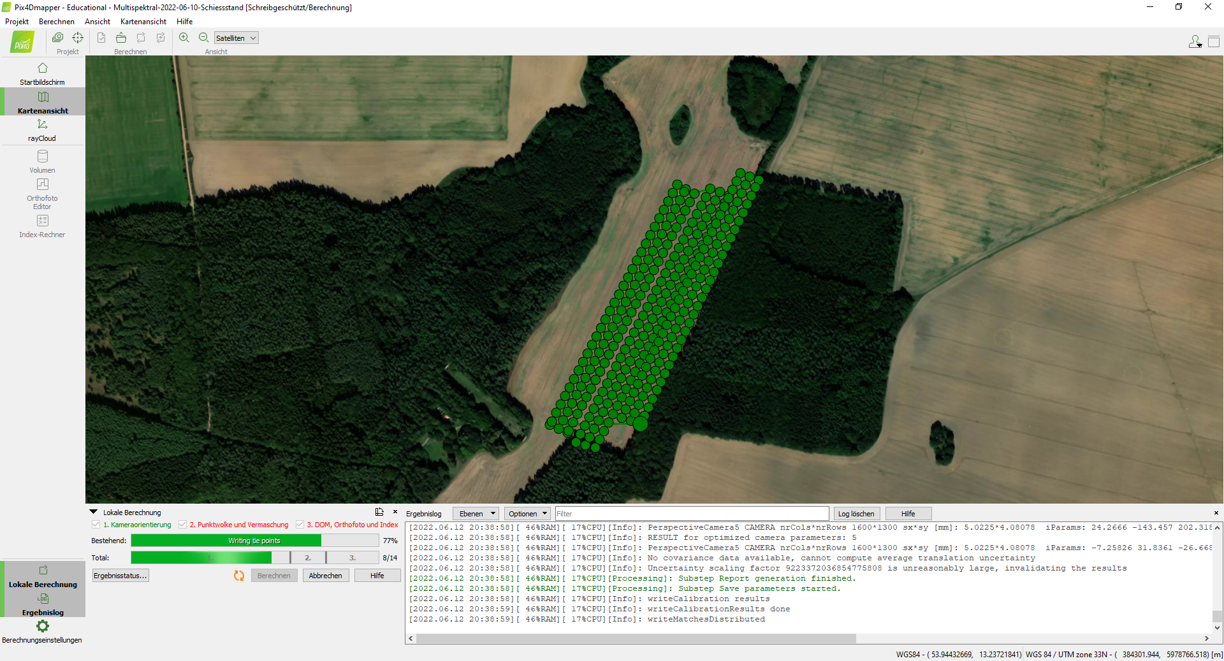Open the Startbildschirm home view
Image resolution: width=1224 pixels, height=661 pixels.
pyautogui.click(x=42, y=73)
